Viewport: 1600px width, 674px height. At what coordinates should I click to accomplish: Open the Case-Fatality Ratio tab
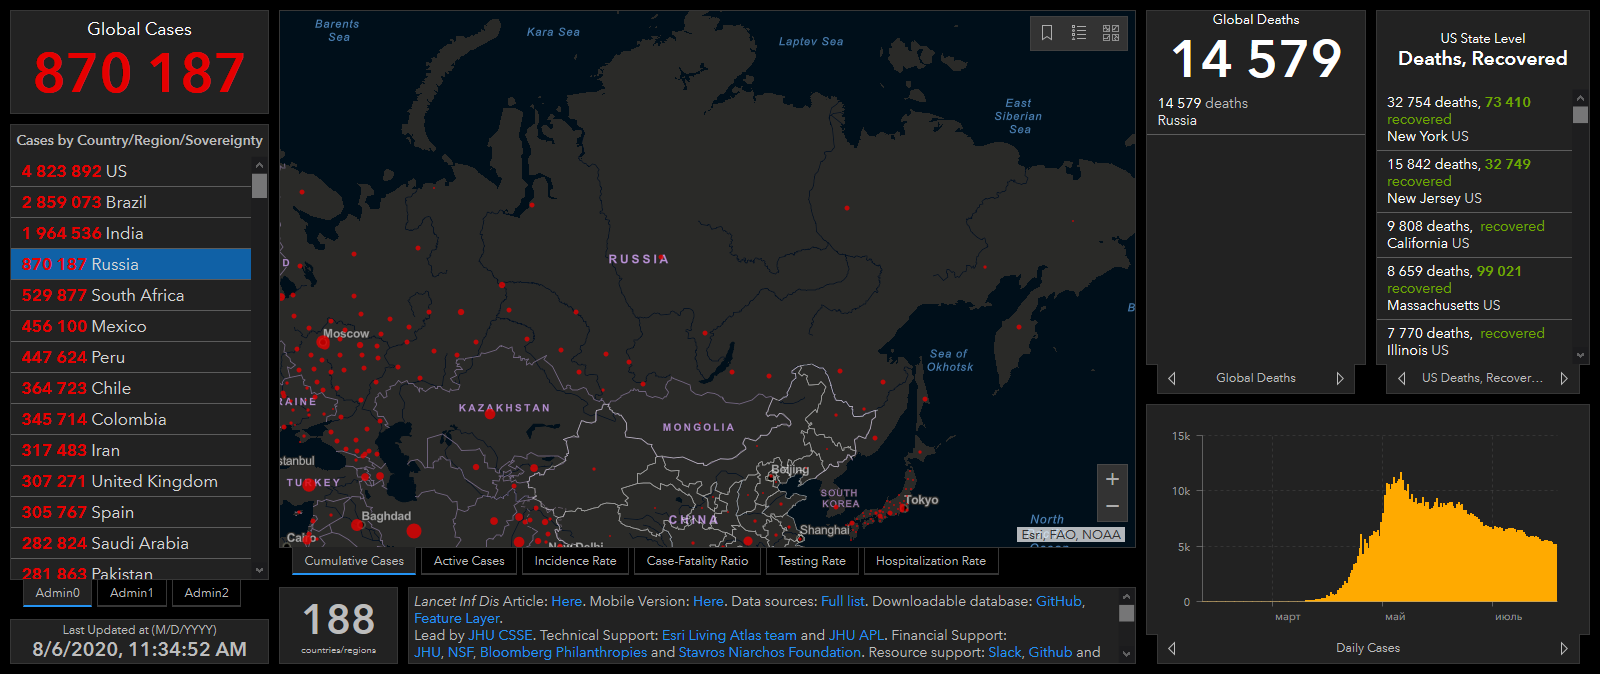point(697,561)
